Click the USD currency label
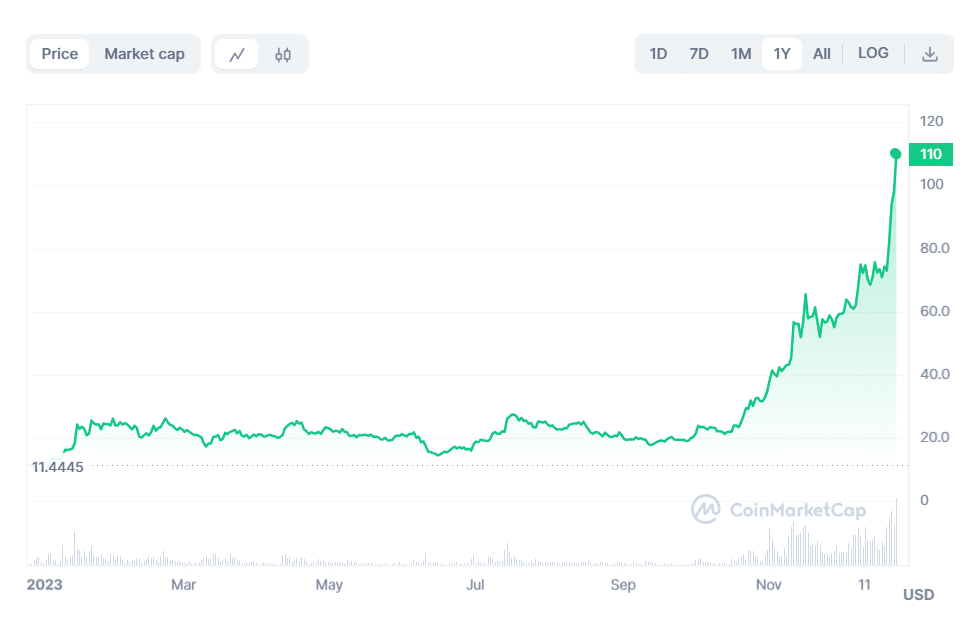The height and width of the screenshot is (624, 967). (919, 594)
